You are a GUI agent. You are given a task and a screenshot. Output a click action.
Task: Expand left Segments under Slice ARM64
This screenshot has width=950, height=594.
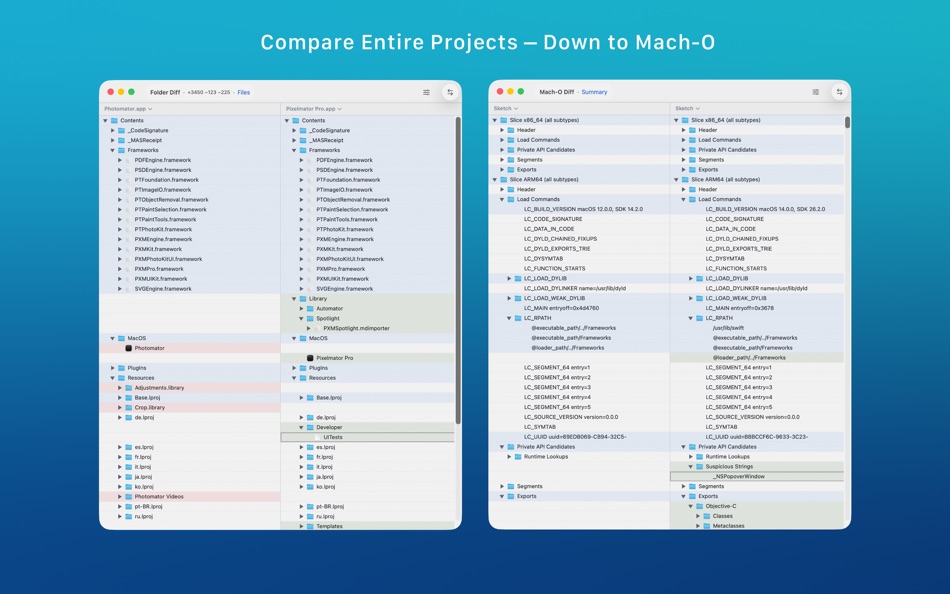pos(502,486)
